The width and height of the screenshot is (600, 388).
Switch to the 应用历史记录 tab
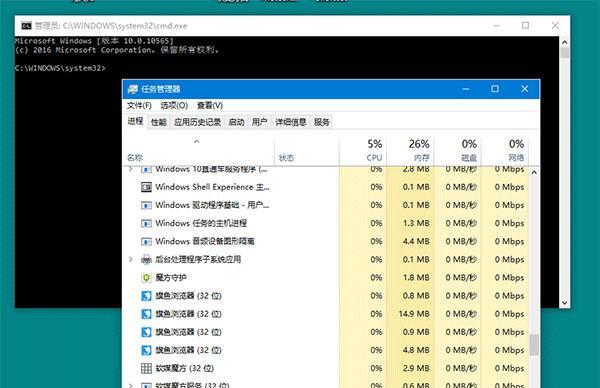(197, 122)
